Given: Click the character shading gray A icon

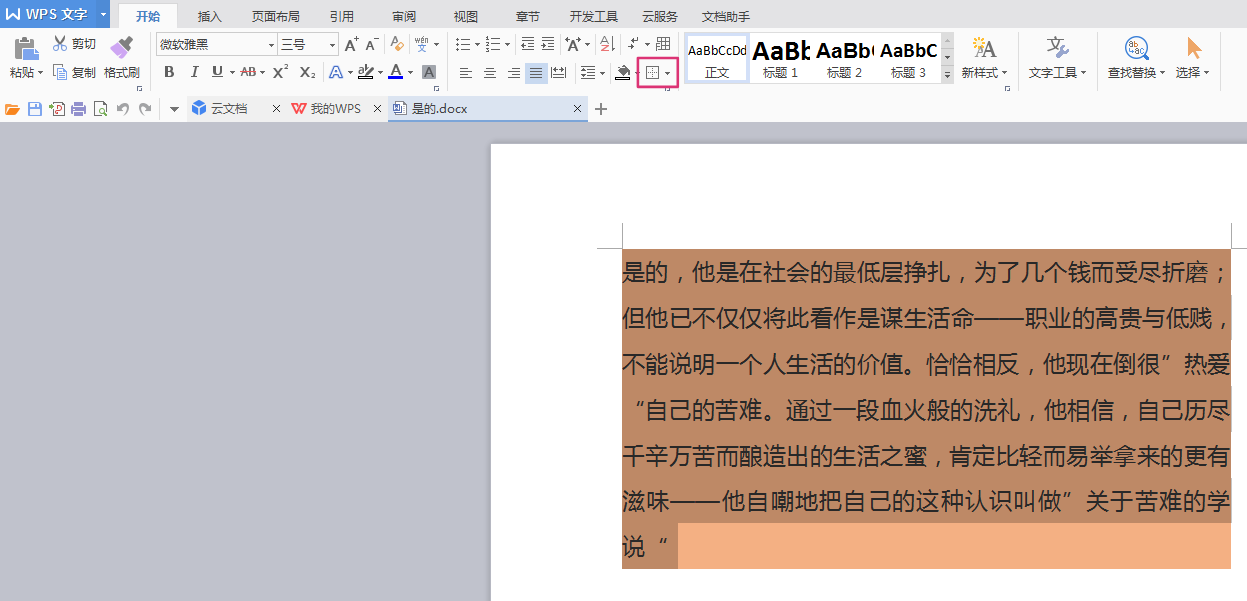Looking at the screenshot, I should (429, 72).
